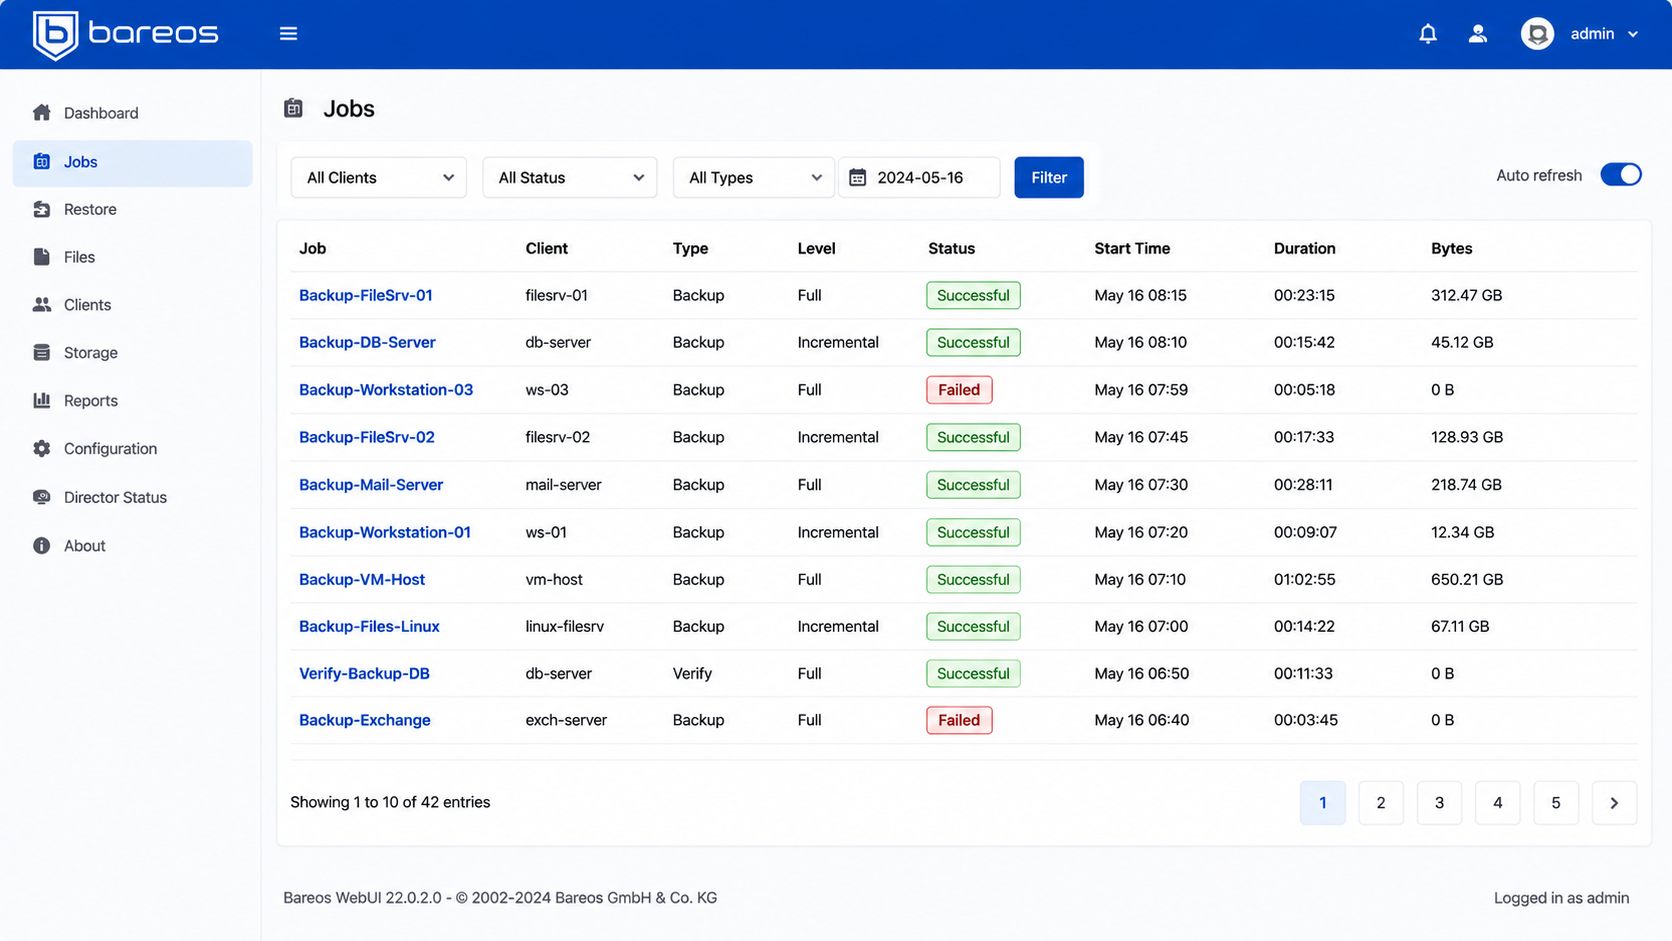1672x941 pixels.
Task: Open Dashboard in the sidebar
Action: (x=132, y=113)
